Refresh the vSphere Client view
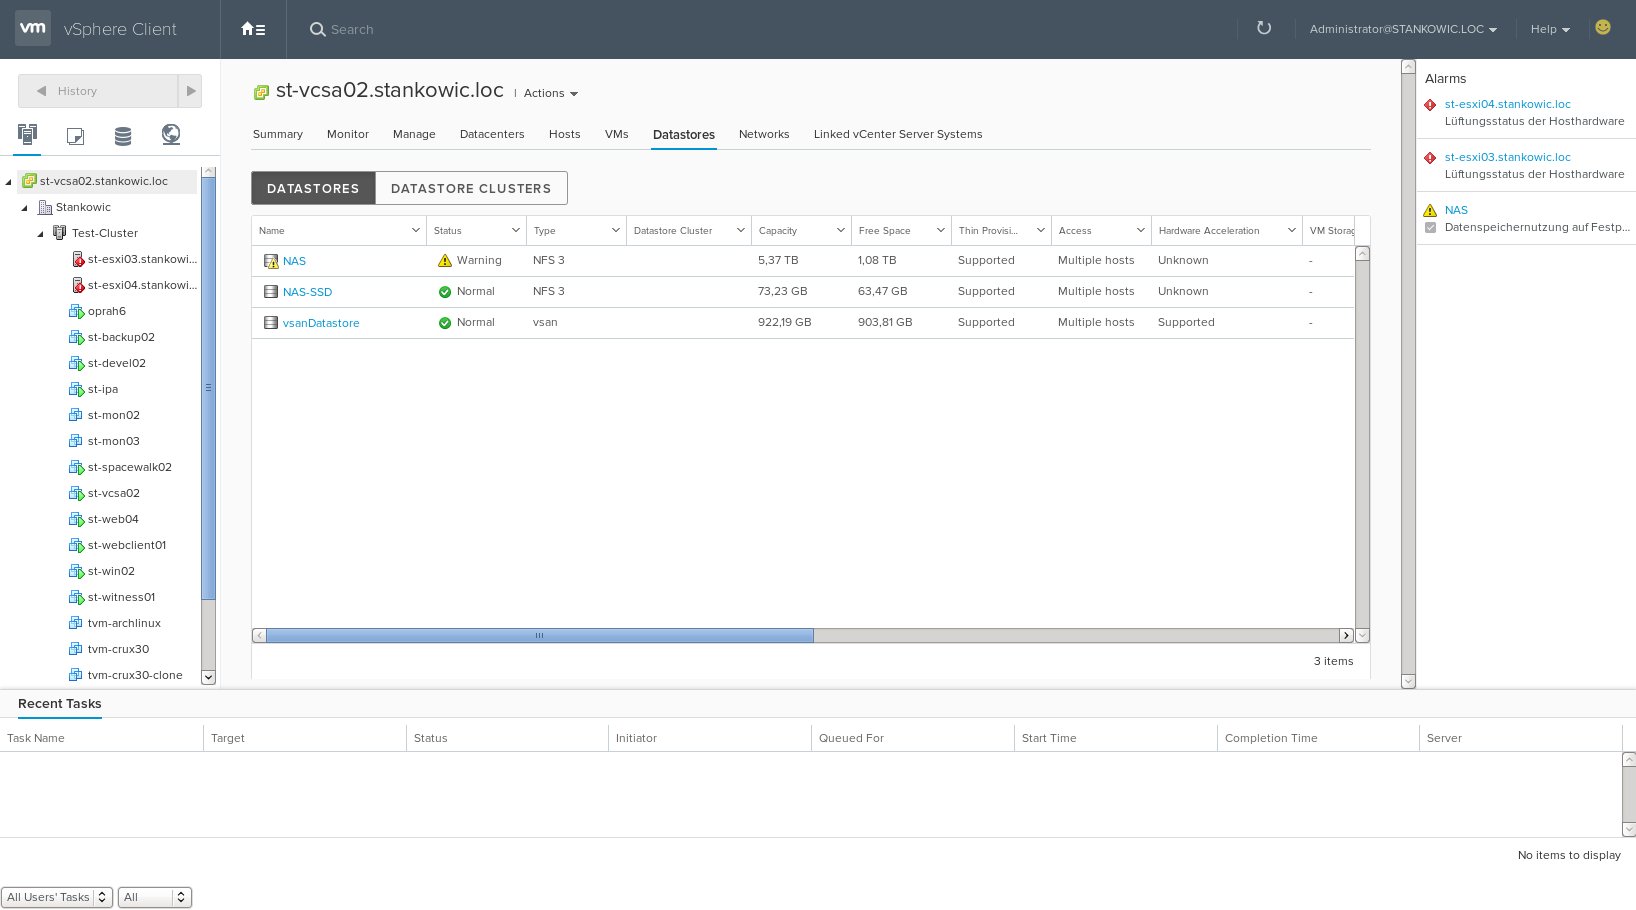1636x910 pixels. coord(1264,28)
